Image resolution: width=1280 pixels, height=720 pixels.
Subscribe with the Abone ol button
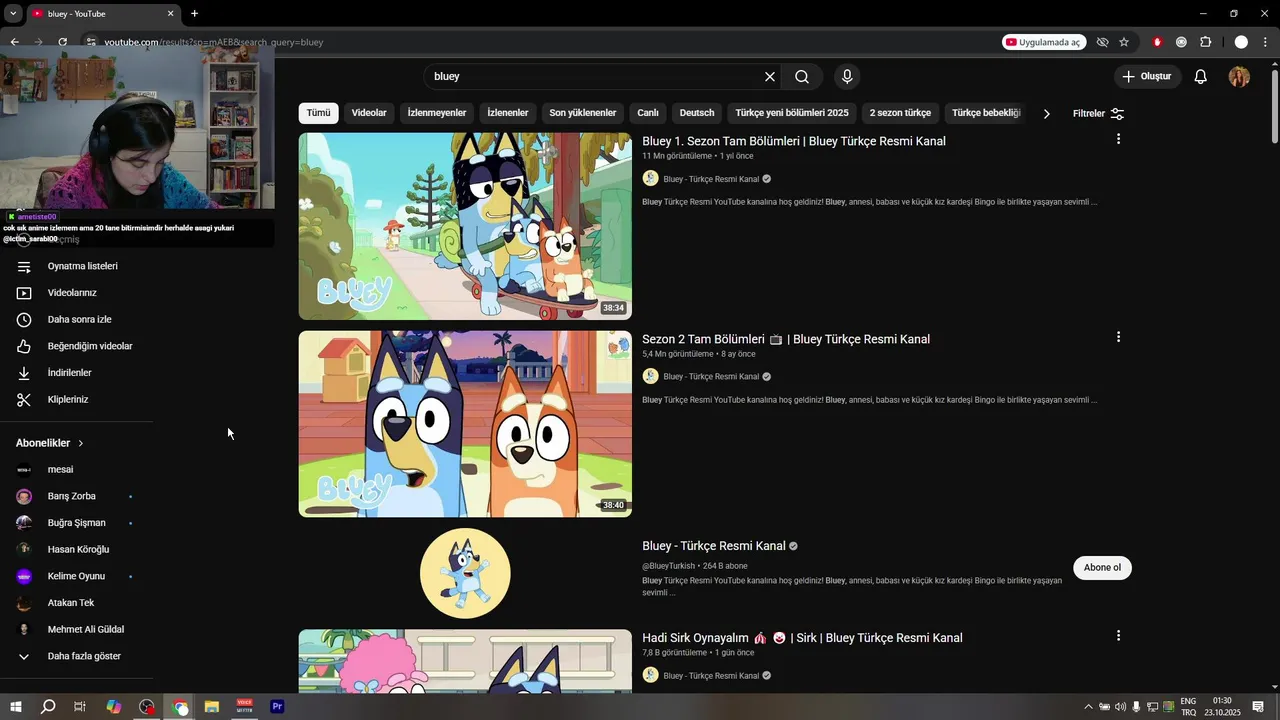(x=1102, y=568)
